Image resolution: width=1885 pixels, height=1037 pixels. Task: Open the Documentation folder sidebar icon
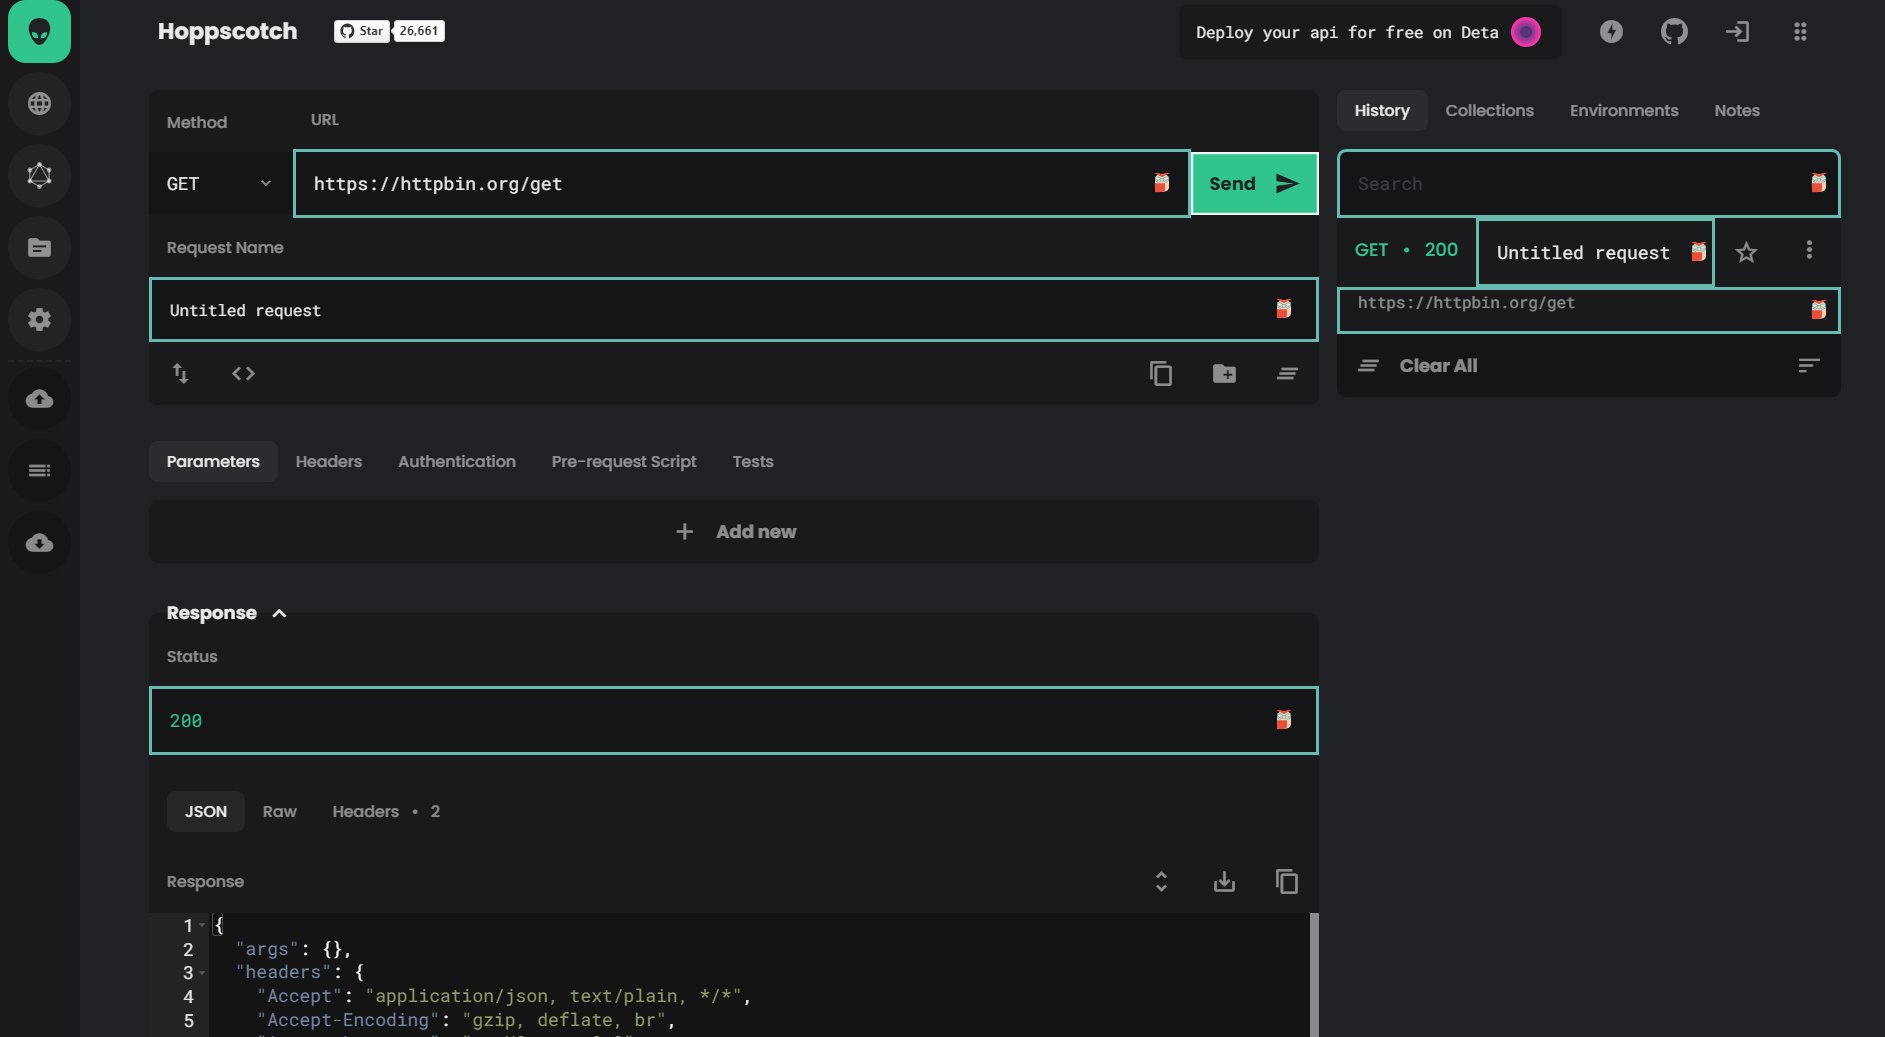[39, 247]
